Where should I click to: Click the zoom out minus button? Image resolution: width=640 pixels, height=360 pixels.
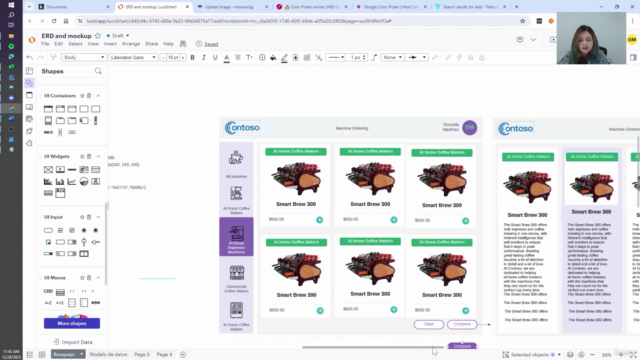tap(592, 355)
